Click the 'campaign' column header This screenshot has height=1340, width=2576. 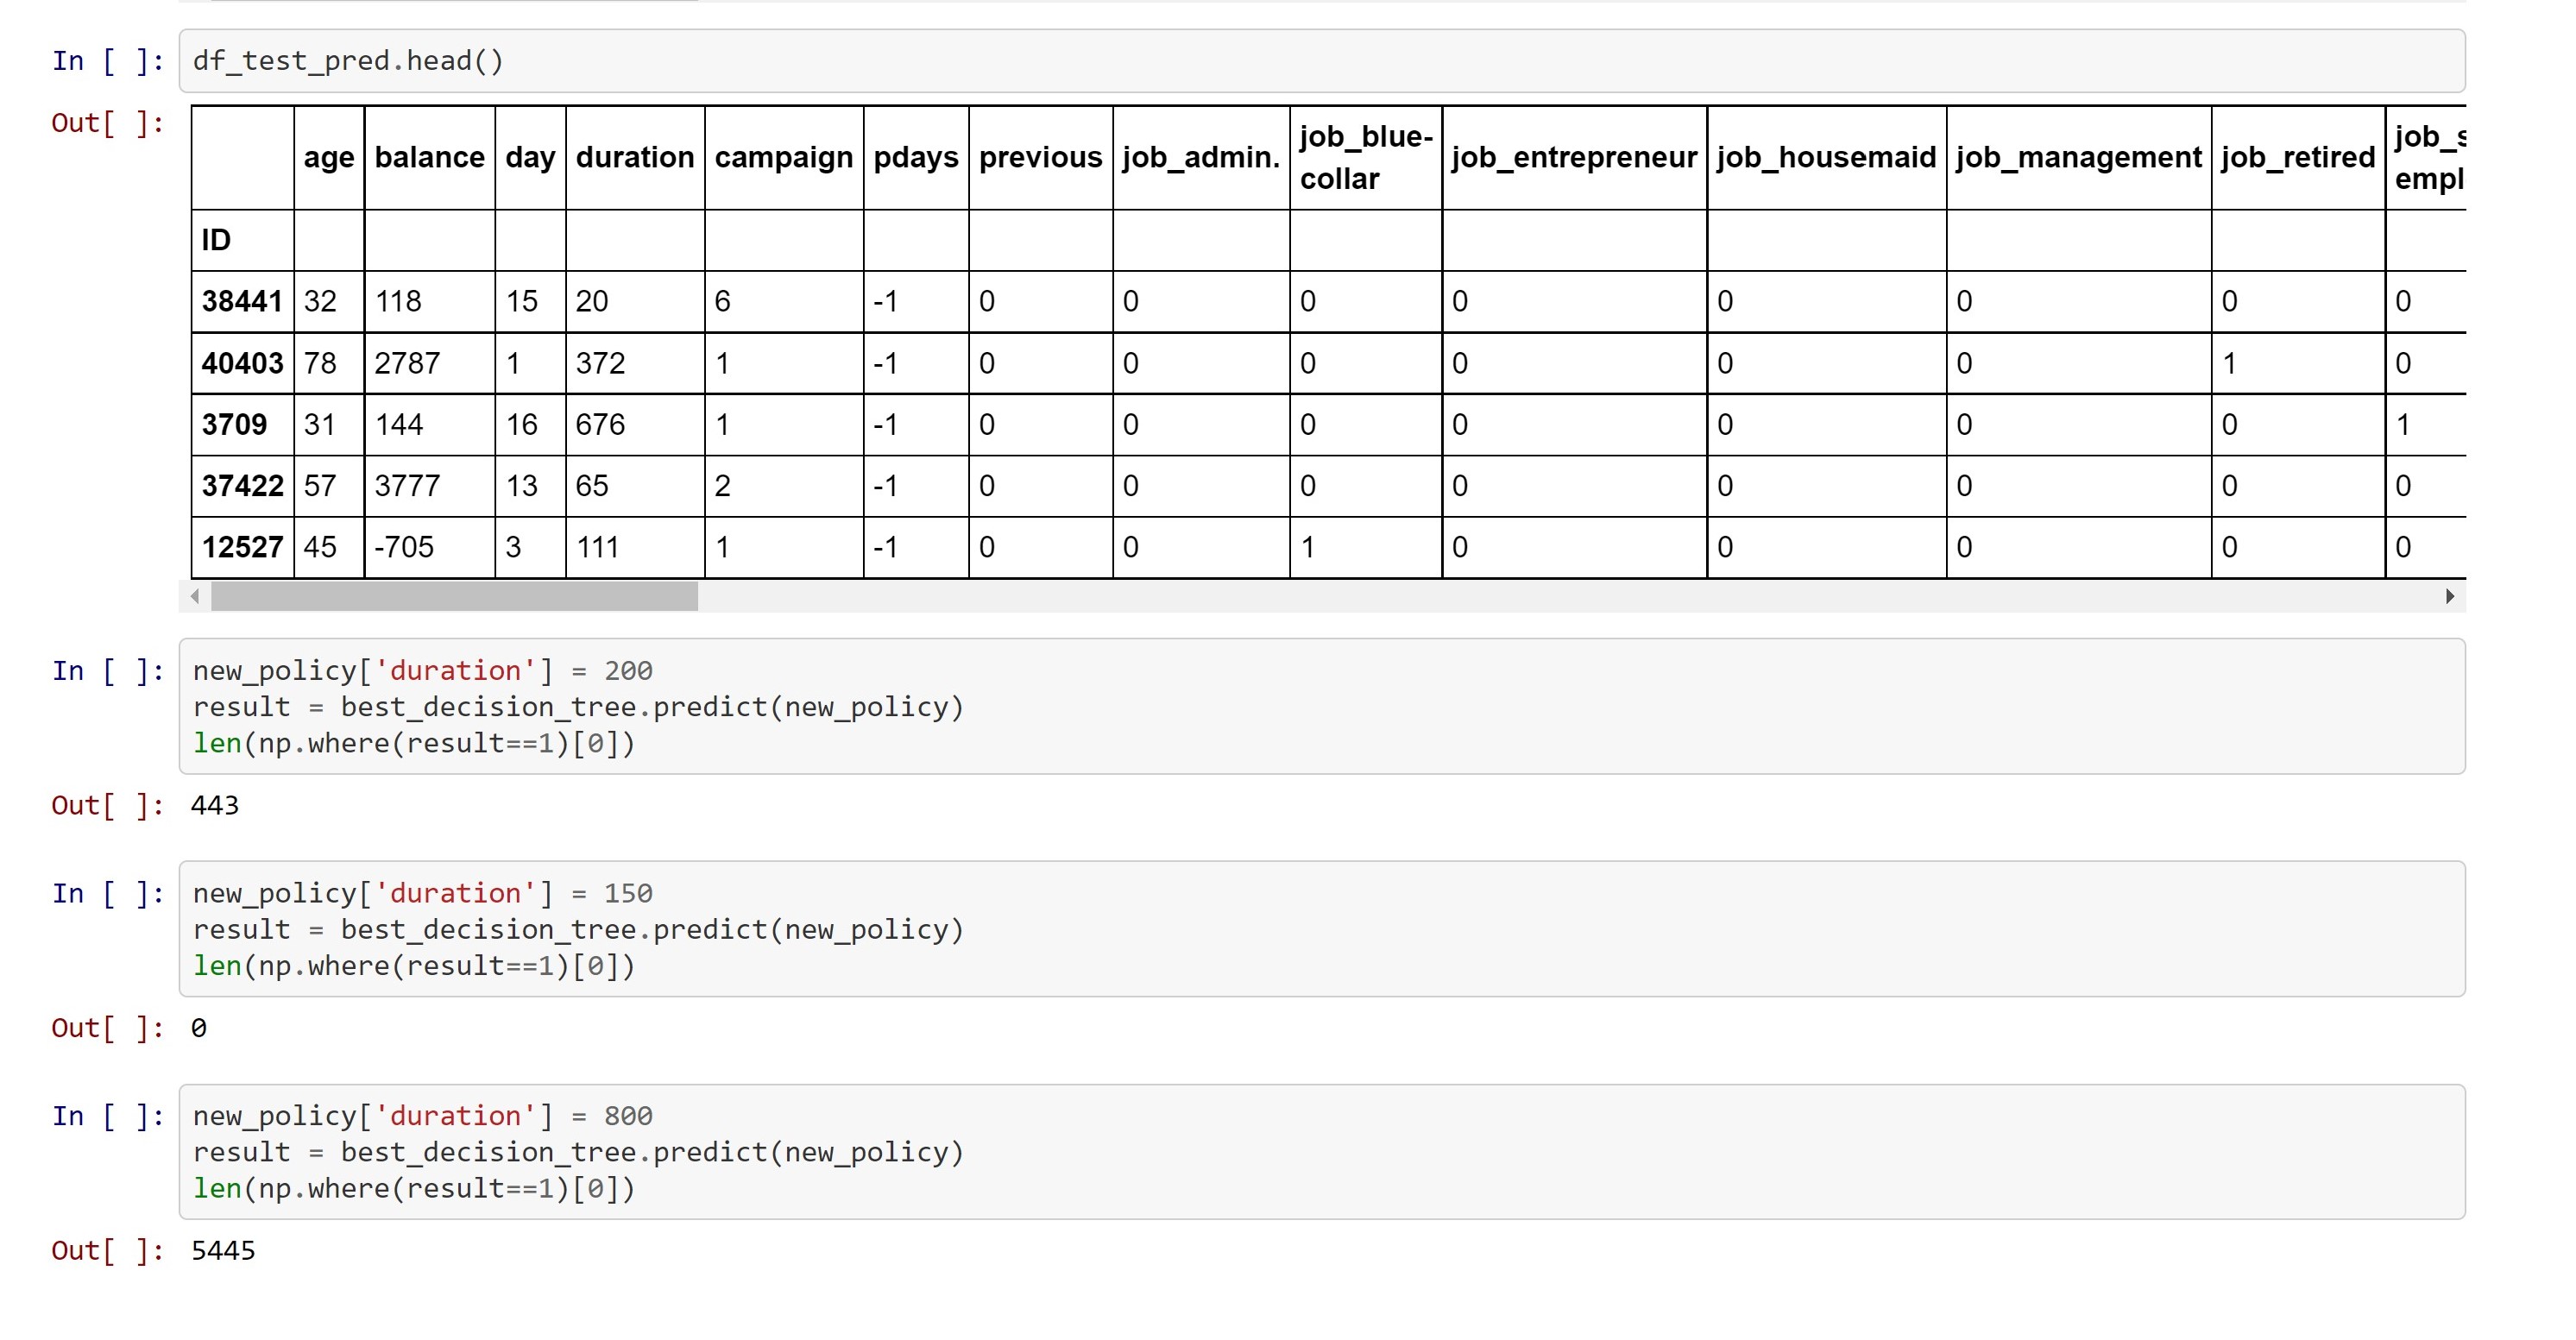pos(783,157)
